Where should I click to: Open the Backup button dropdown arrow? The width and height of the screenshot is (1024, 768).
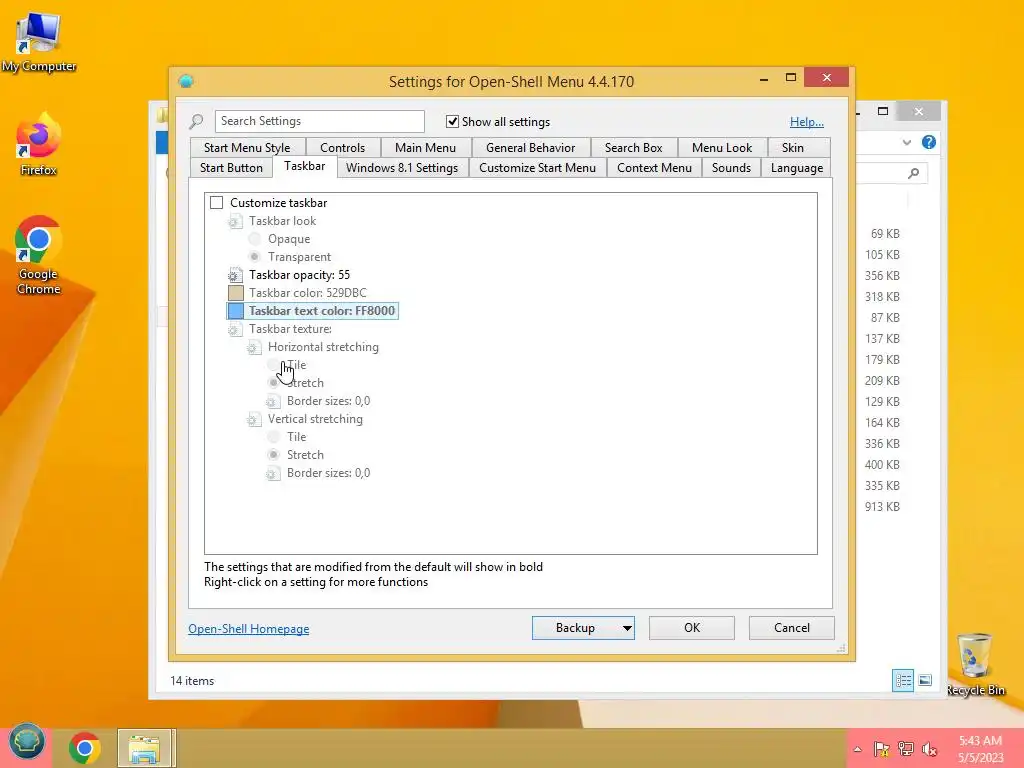click(627, 628)
